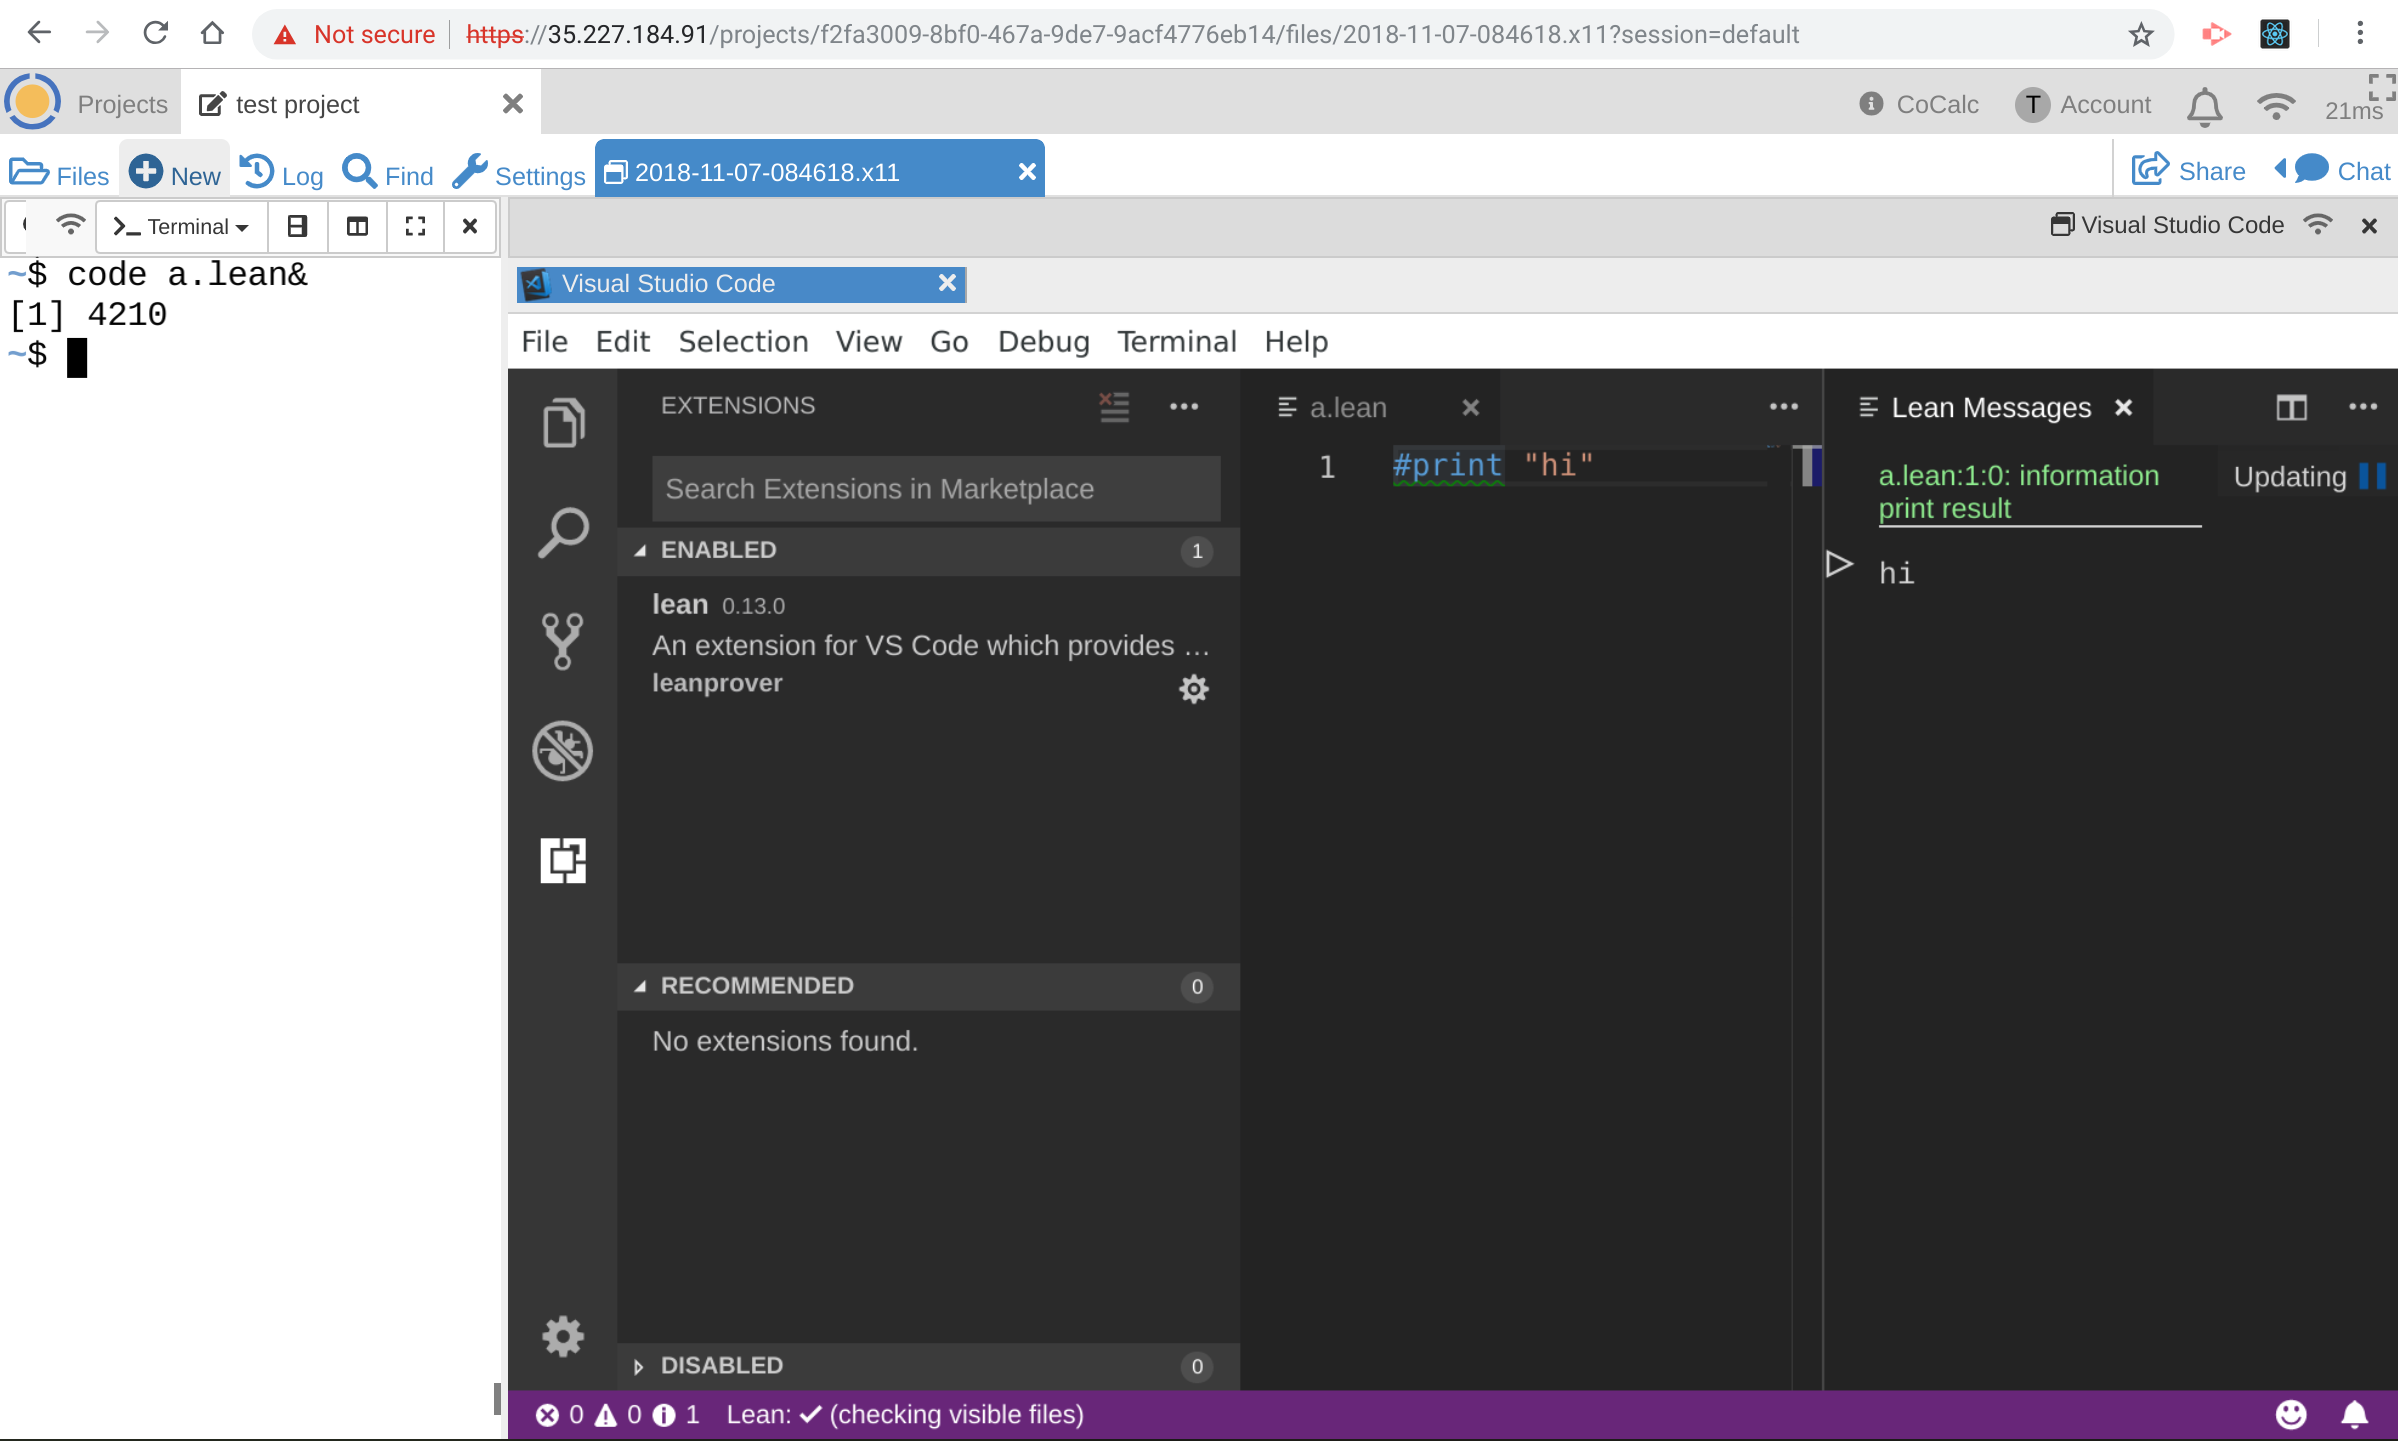Toggle split editor layout in Lean Messages
The image size is (2398, 1441).
pyautogui.click(x=2291, y=407)
